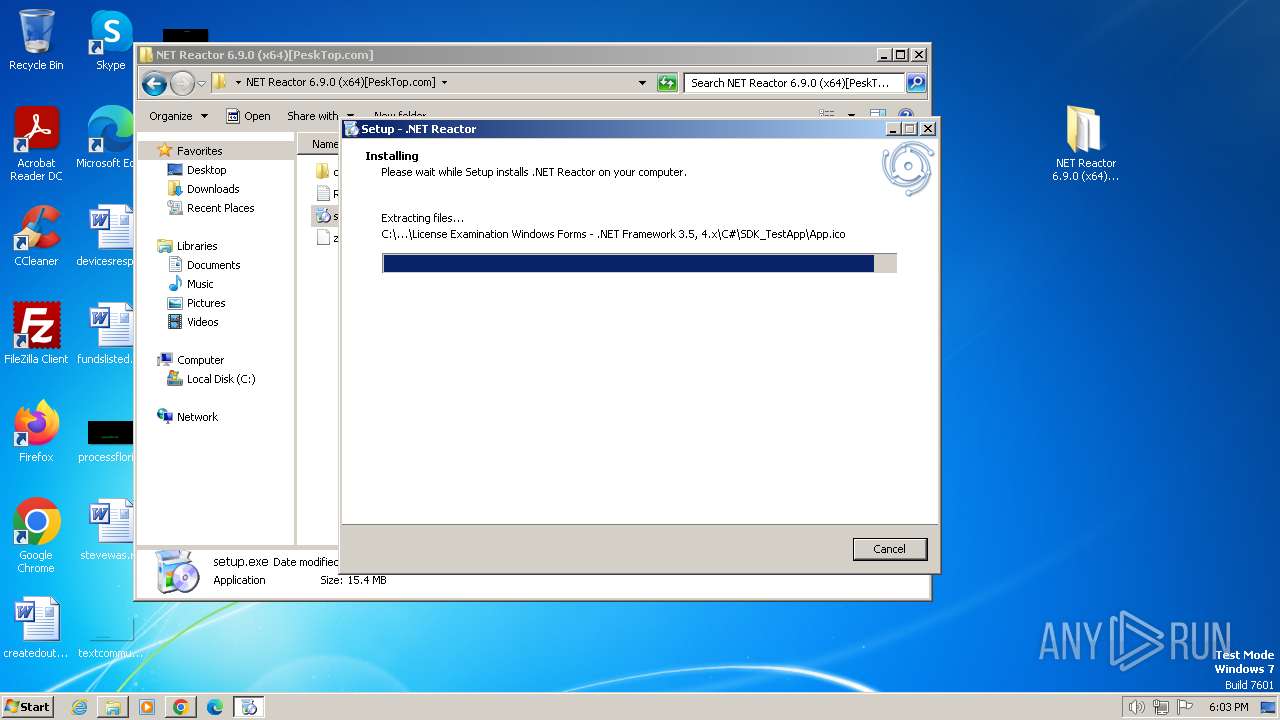This screenshot has width=1280, height=720.
Task: Select Favorites in navigation pane
Action: point(199,151)
